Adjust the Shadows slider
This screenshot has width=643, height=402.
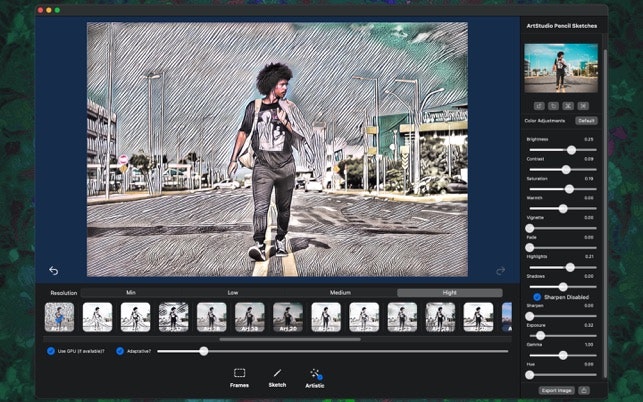tap(563, 287)
